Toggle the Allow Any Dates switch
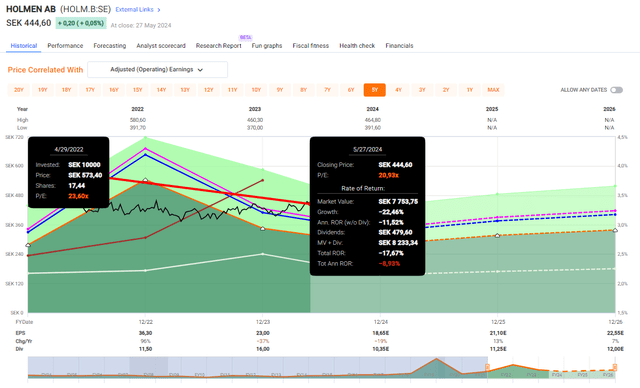640x388 pixels. point(616,90)
